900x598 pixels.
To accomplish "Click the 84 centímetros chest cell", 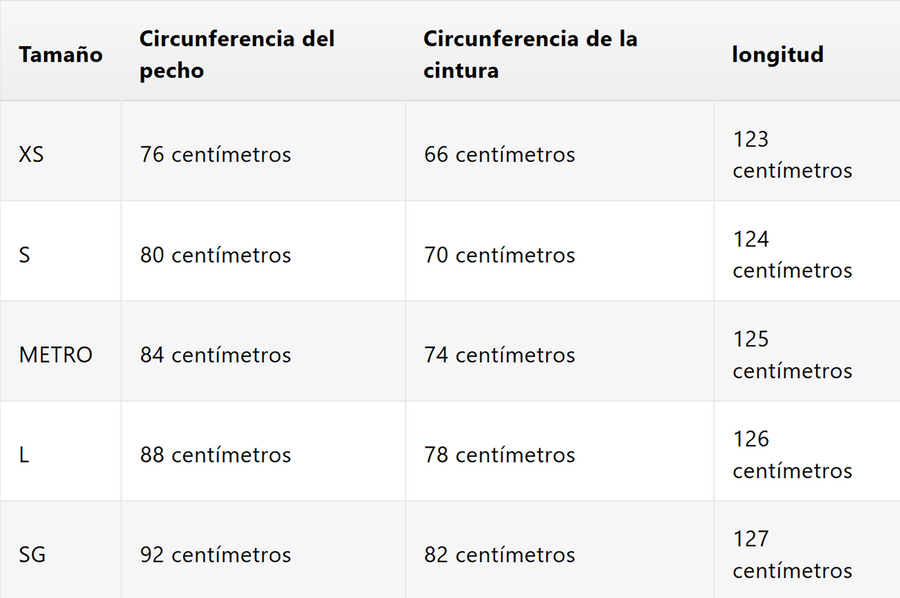I will (215, 355).
